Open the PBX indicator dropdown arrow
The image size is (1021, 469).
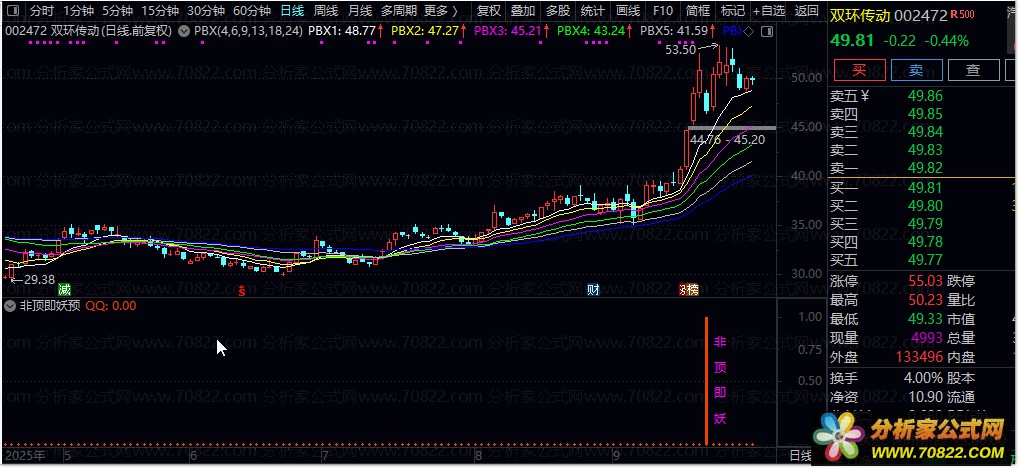(186, 31)
